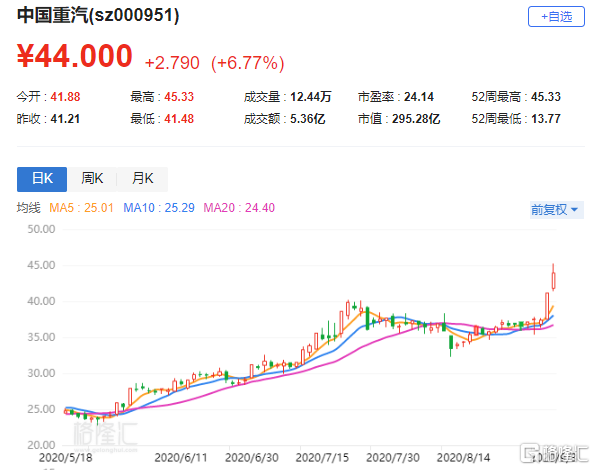Click the 最高 value 45.33
595x470 pixels.
(179, 97)
